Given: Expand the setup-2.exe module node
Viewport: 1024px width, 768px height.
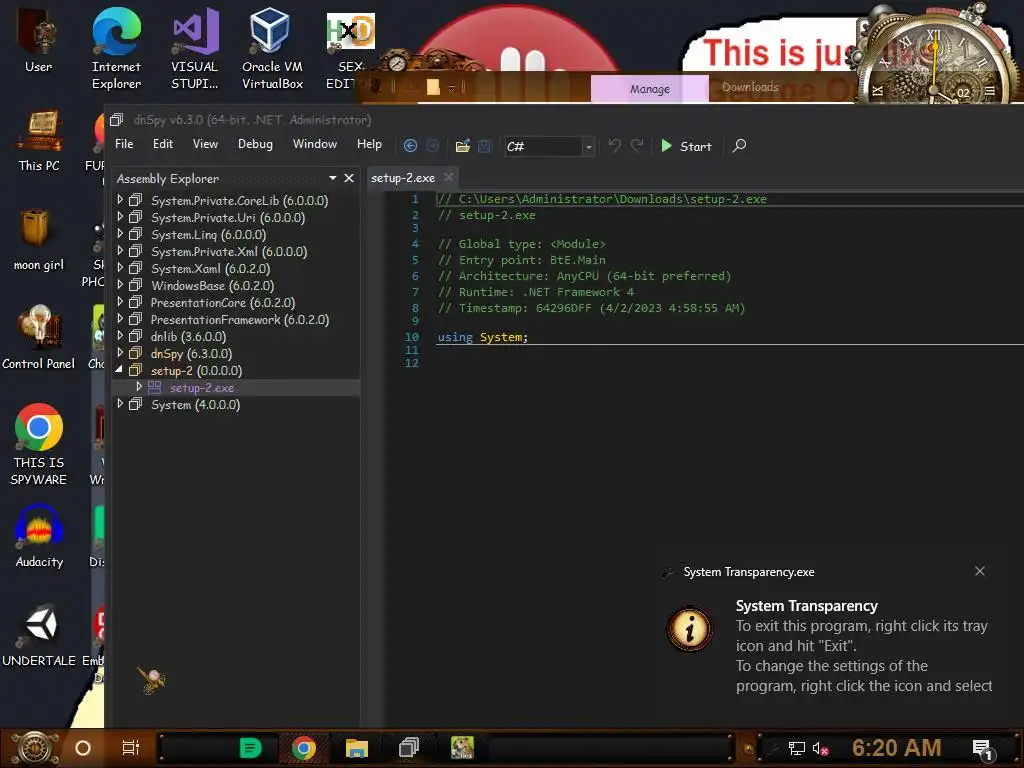Looking at the screenshot, I should coord(139,387).
